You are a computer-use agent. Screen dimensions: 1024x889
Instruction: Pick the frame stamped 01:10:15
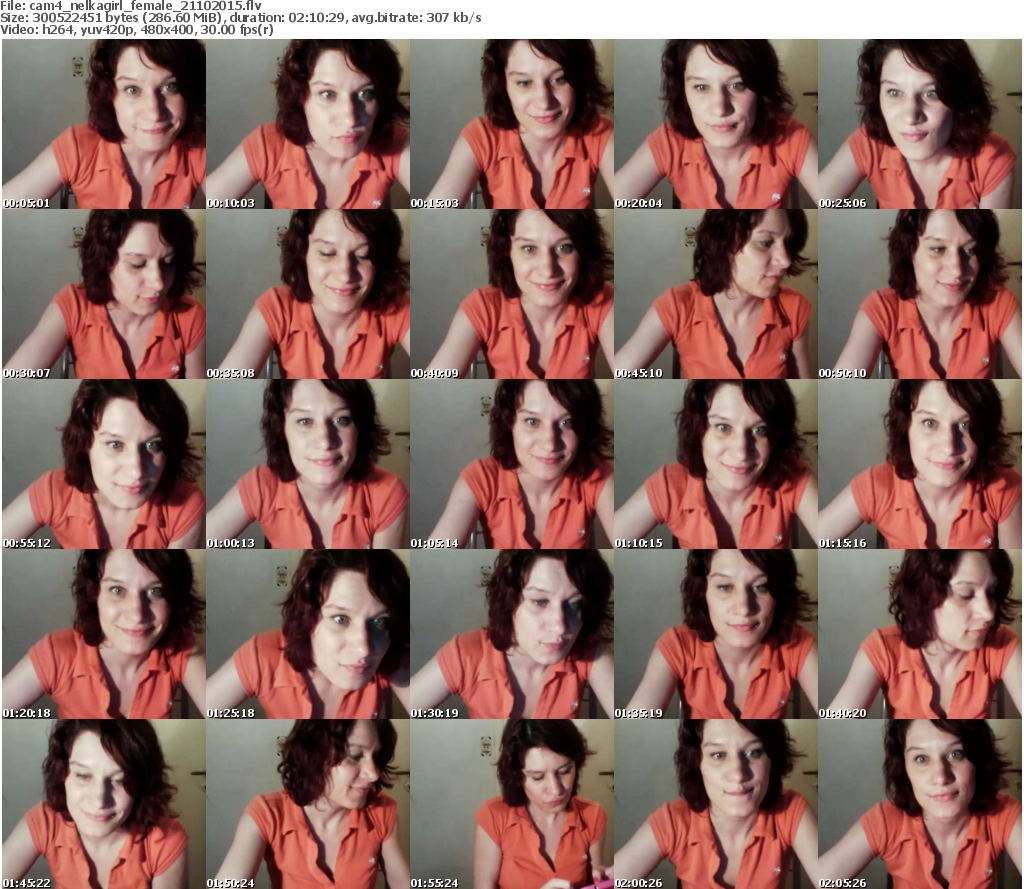point(716,464)
